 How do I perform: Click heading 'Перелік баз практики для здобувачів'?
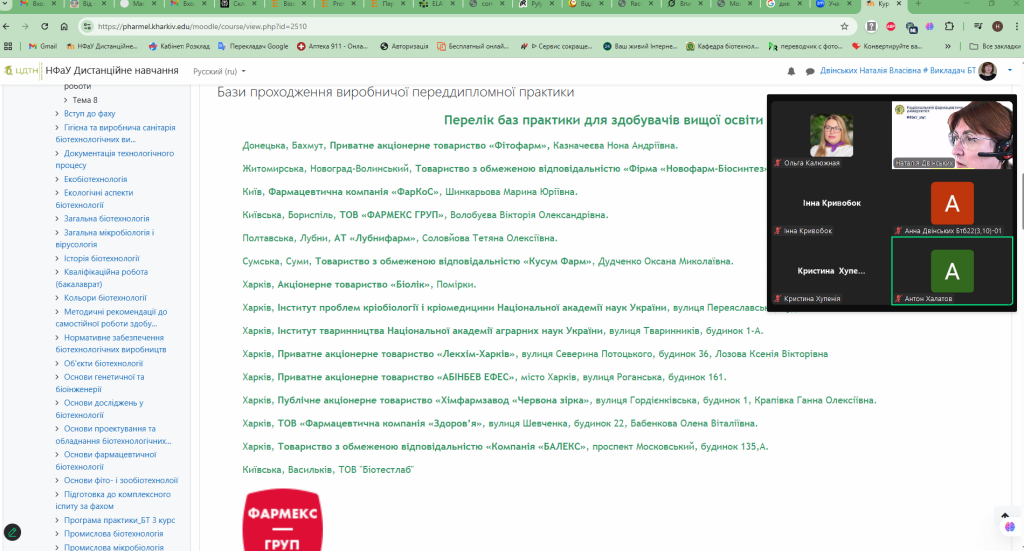(x=603, y=120)
